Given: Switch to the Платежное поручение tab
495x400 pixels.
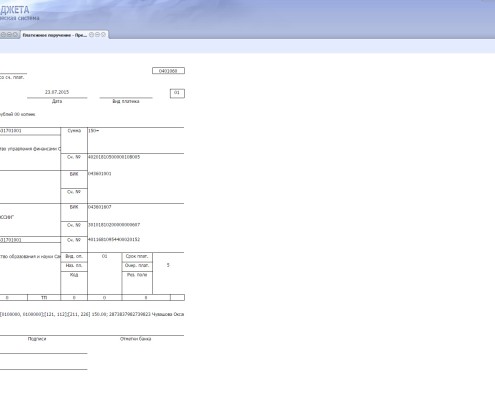Looking at the screenshot, I should [55, 35].
